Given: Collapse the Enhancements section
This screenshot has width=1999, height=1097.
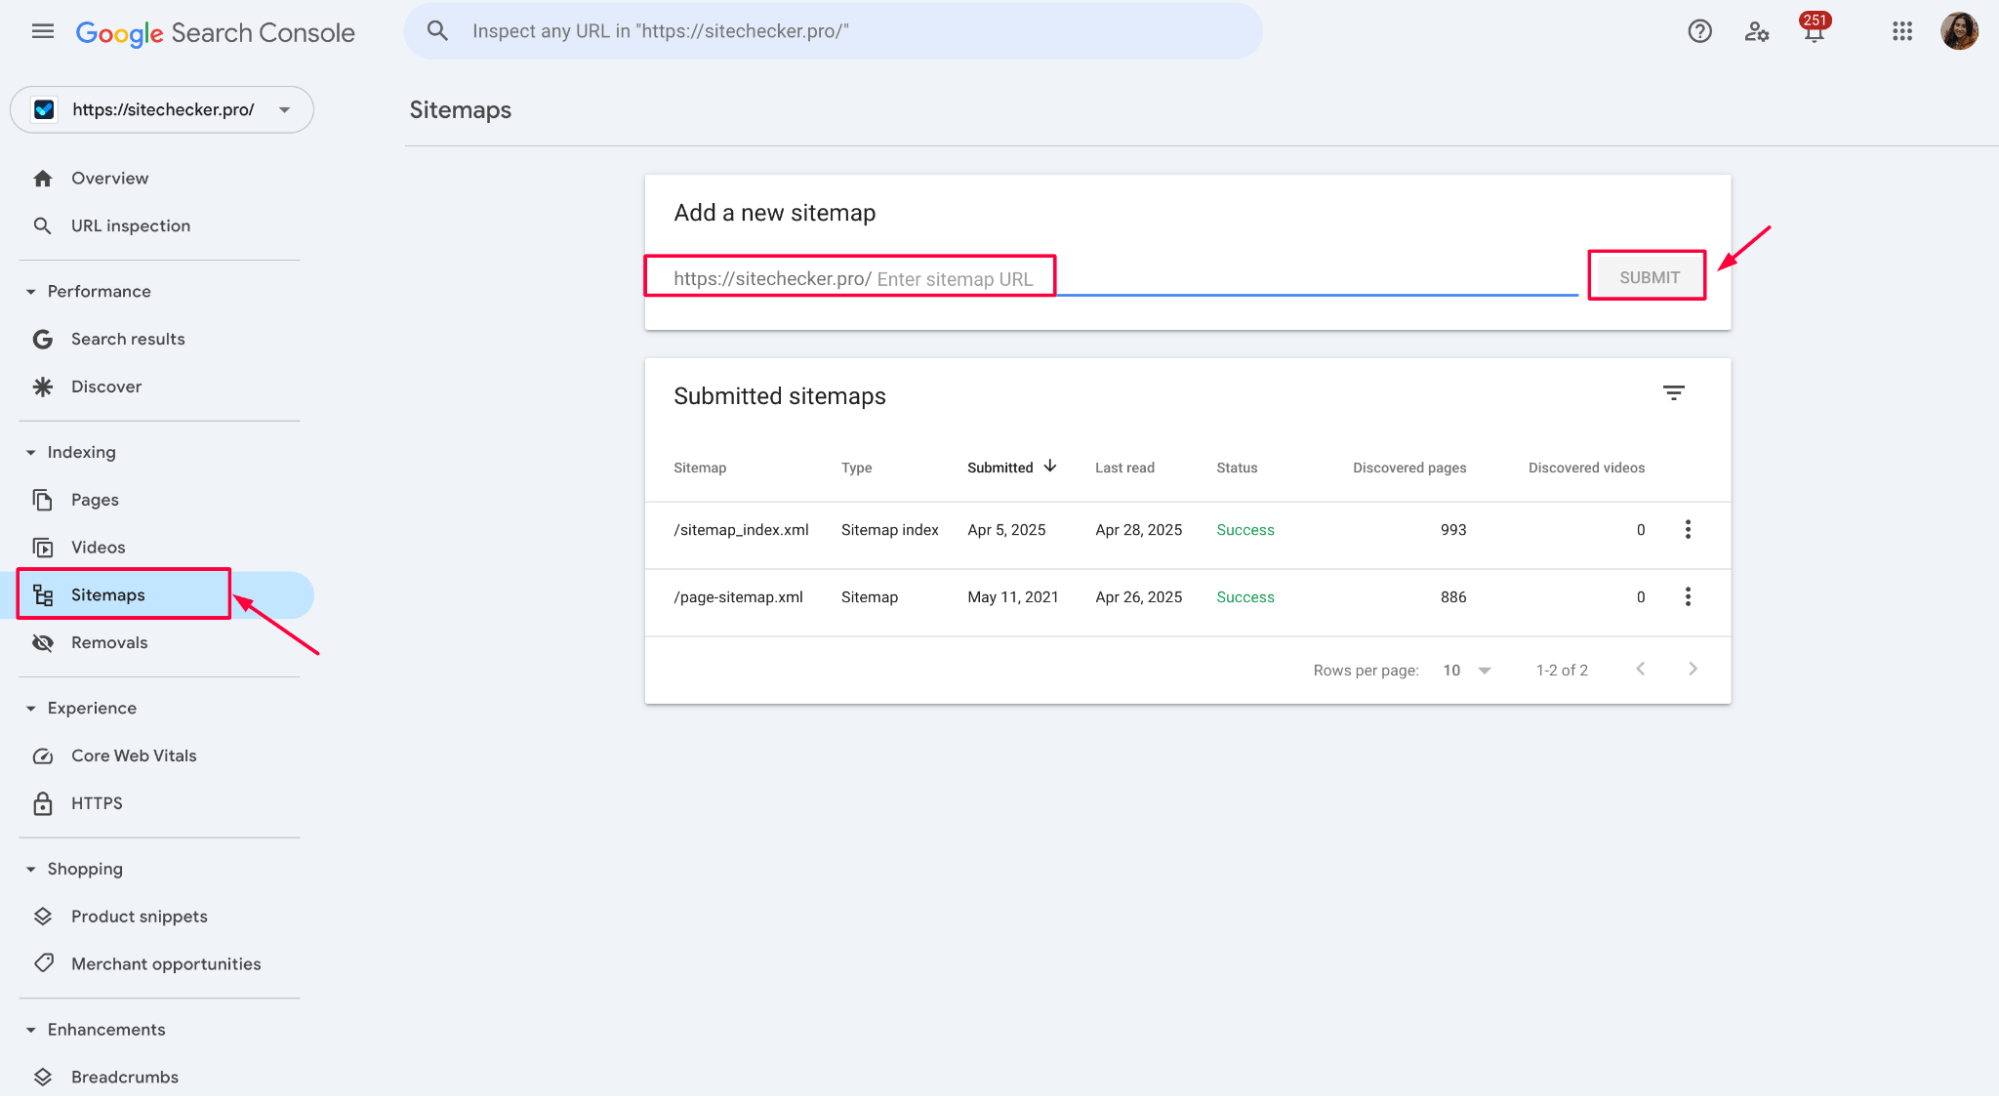Looking at the screenshot, I should point(31,1030).
